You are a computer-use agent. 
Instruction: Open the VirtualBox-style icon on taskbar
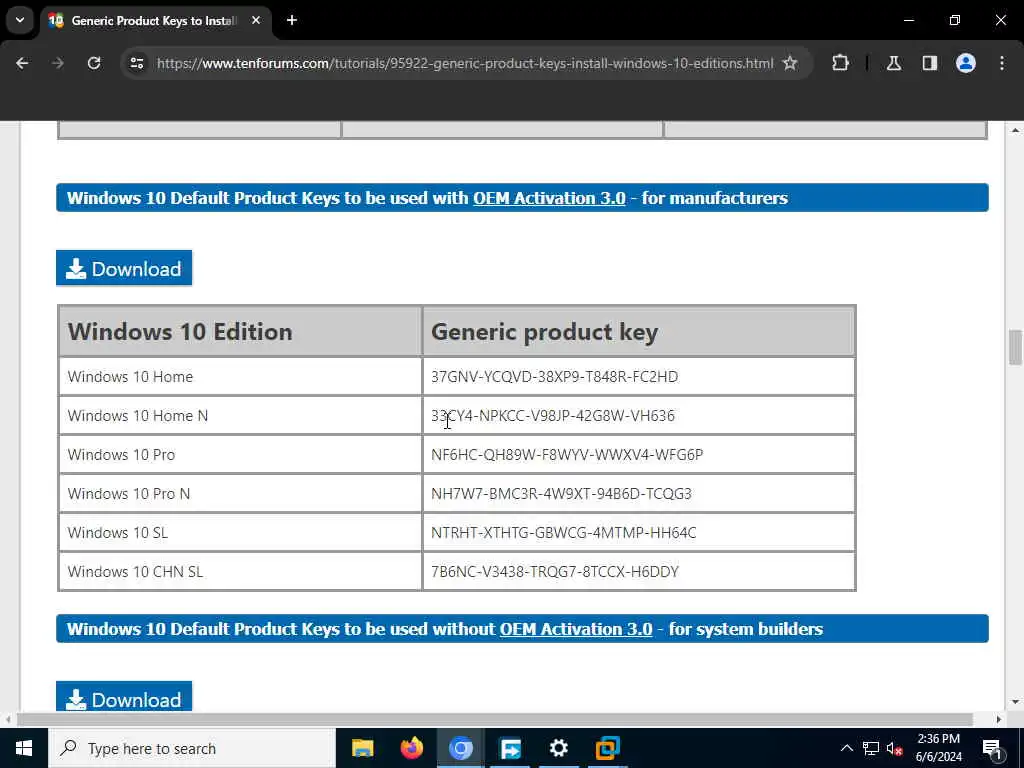click(607, 748)
